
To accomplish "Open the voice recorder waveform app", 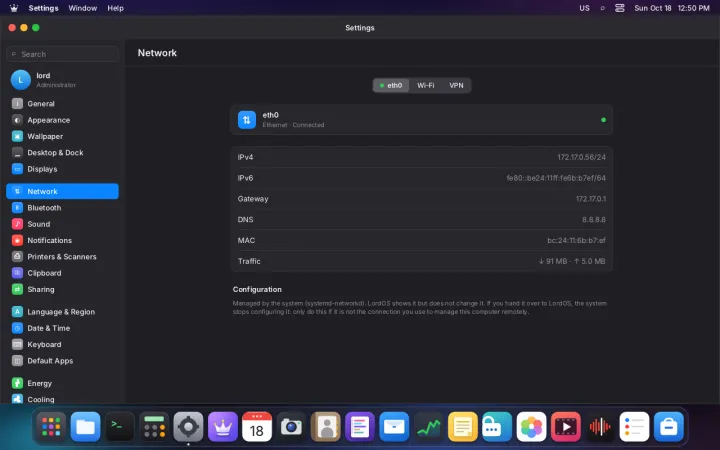I will tap(600, 427).
